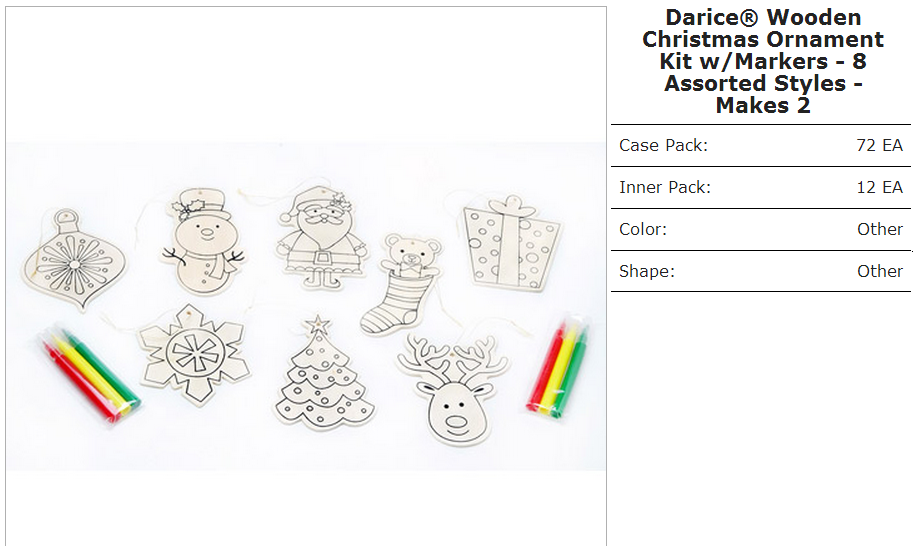Click the Darice product title heading
This screenshot has height=546, width=917.
[763, 61]
